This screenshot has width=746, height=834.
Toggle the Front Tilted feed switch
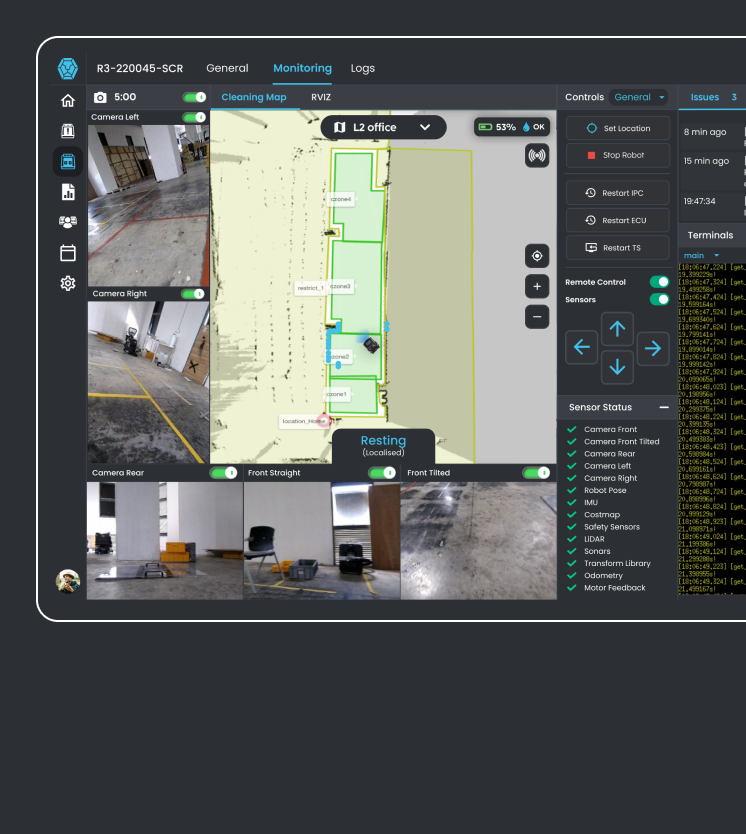pos(536,472)
